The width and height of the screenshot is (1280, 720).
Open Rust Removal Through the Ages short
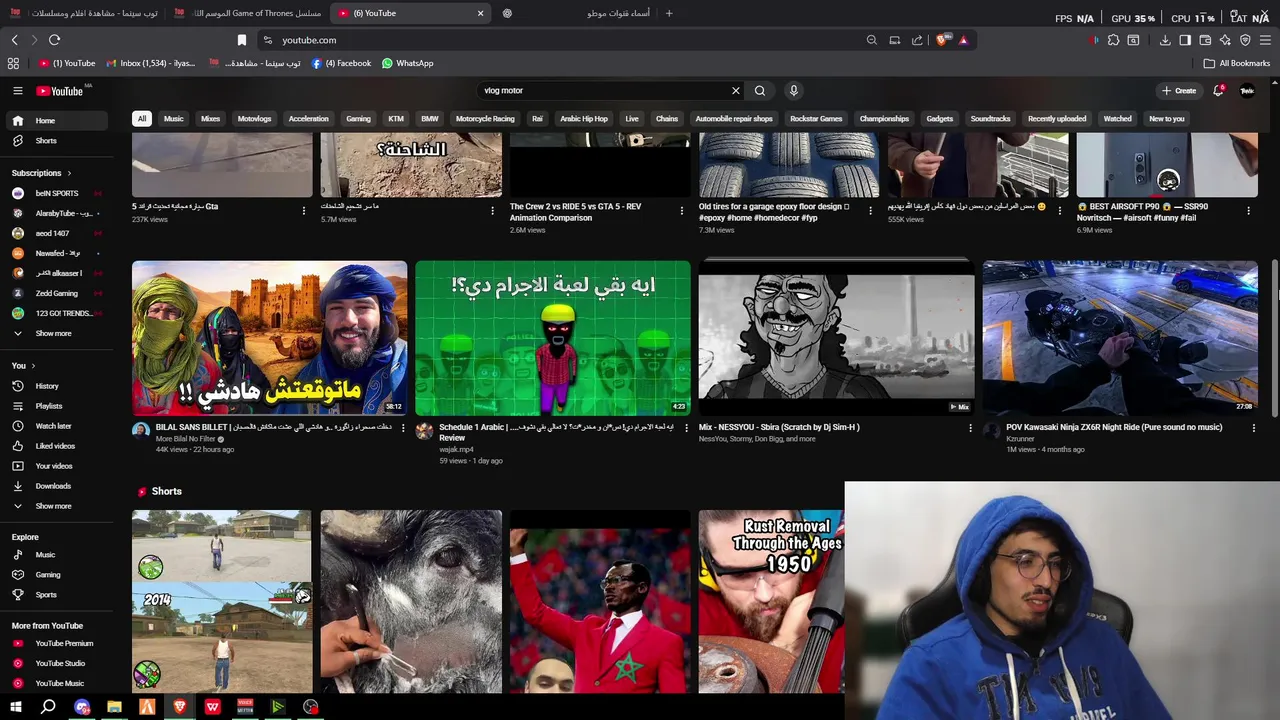(771, 601)
